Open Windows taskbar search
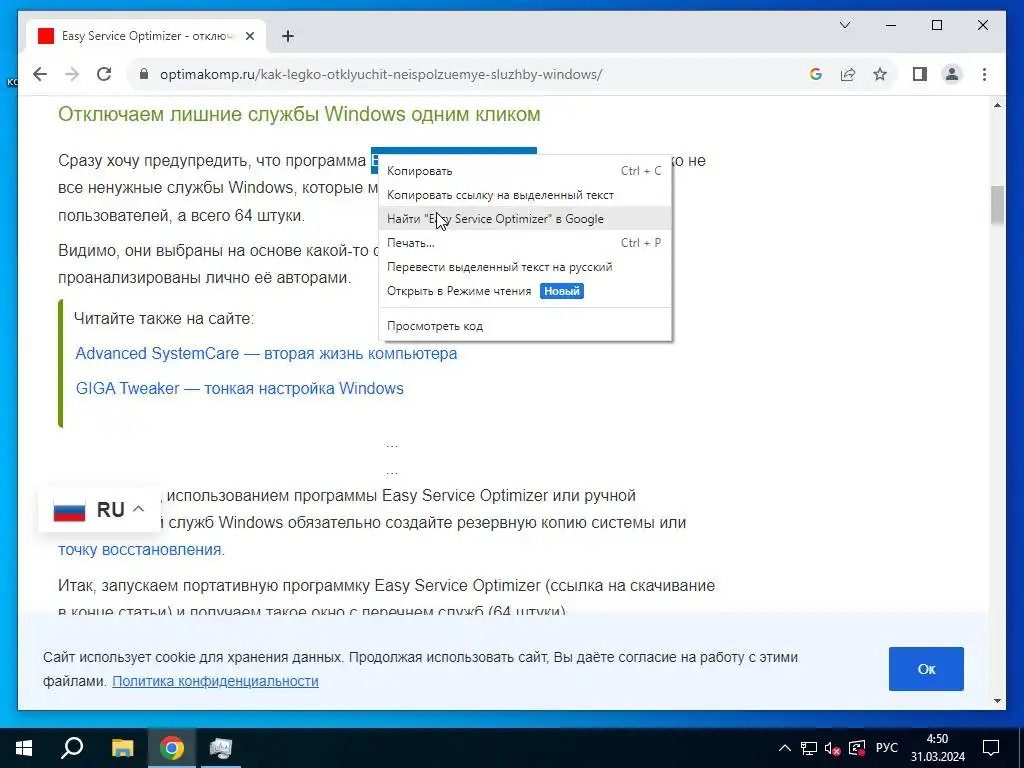1024x768 pixels. (x=72, y=748)
